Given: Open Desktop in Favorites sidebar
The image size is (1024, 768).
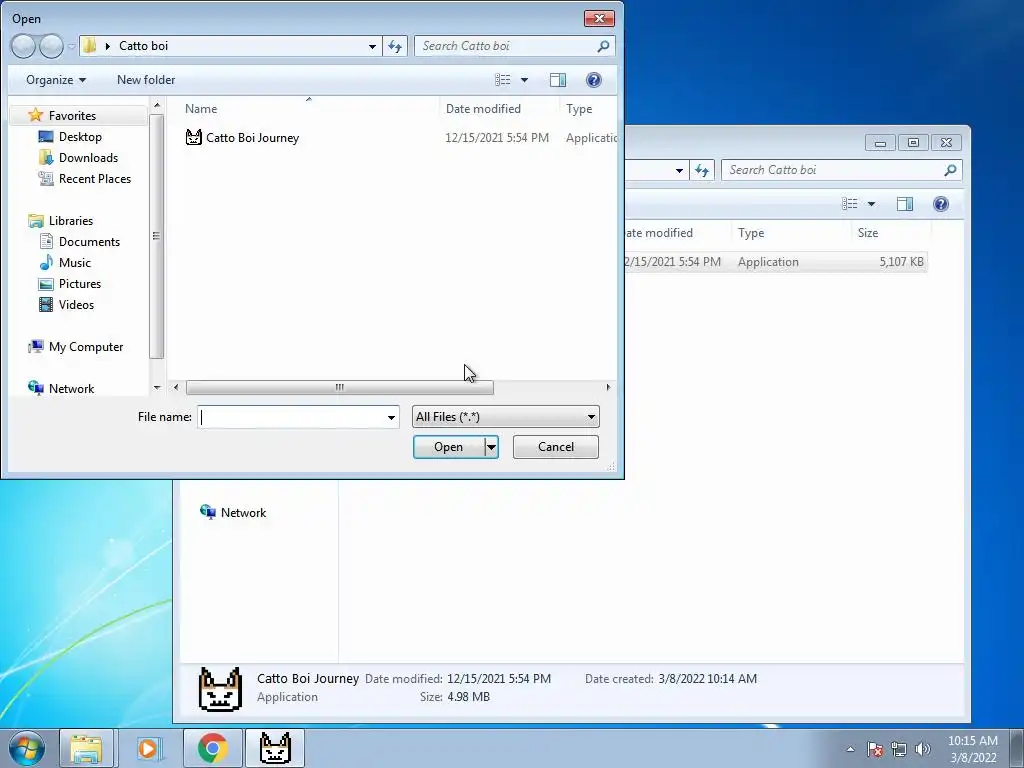Looking at the screenshot, I should [x=80, y=136].
